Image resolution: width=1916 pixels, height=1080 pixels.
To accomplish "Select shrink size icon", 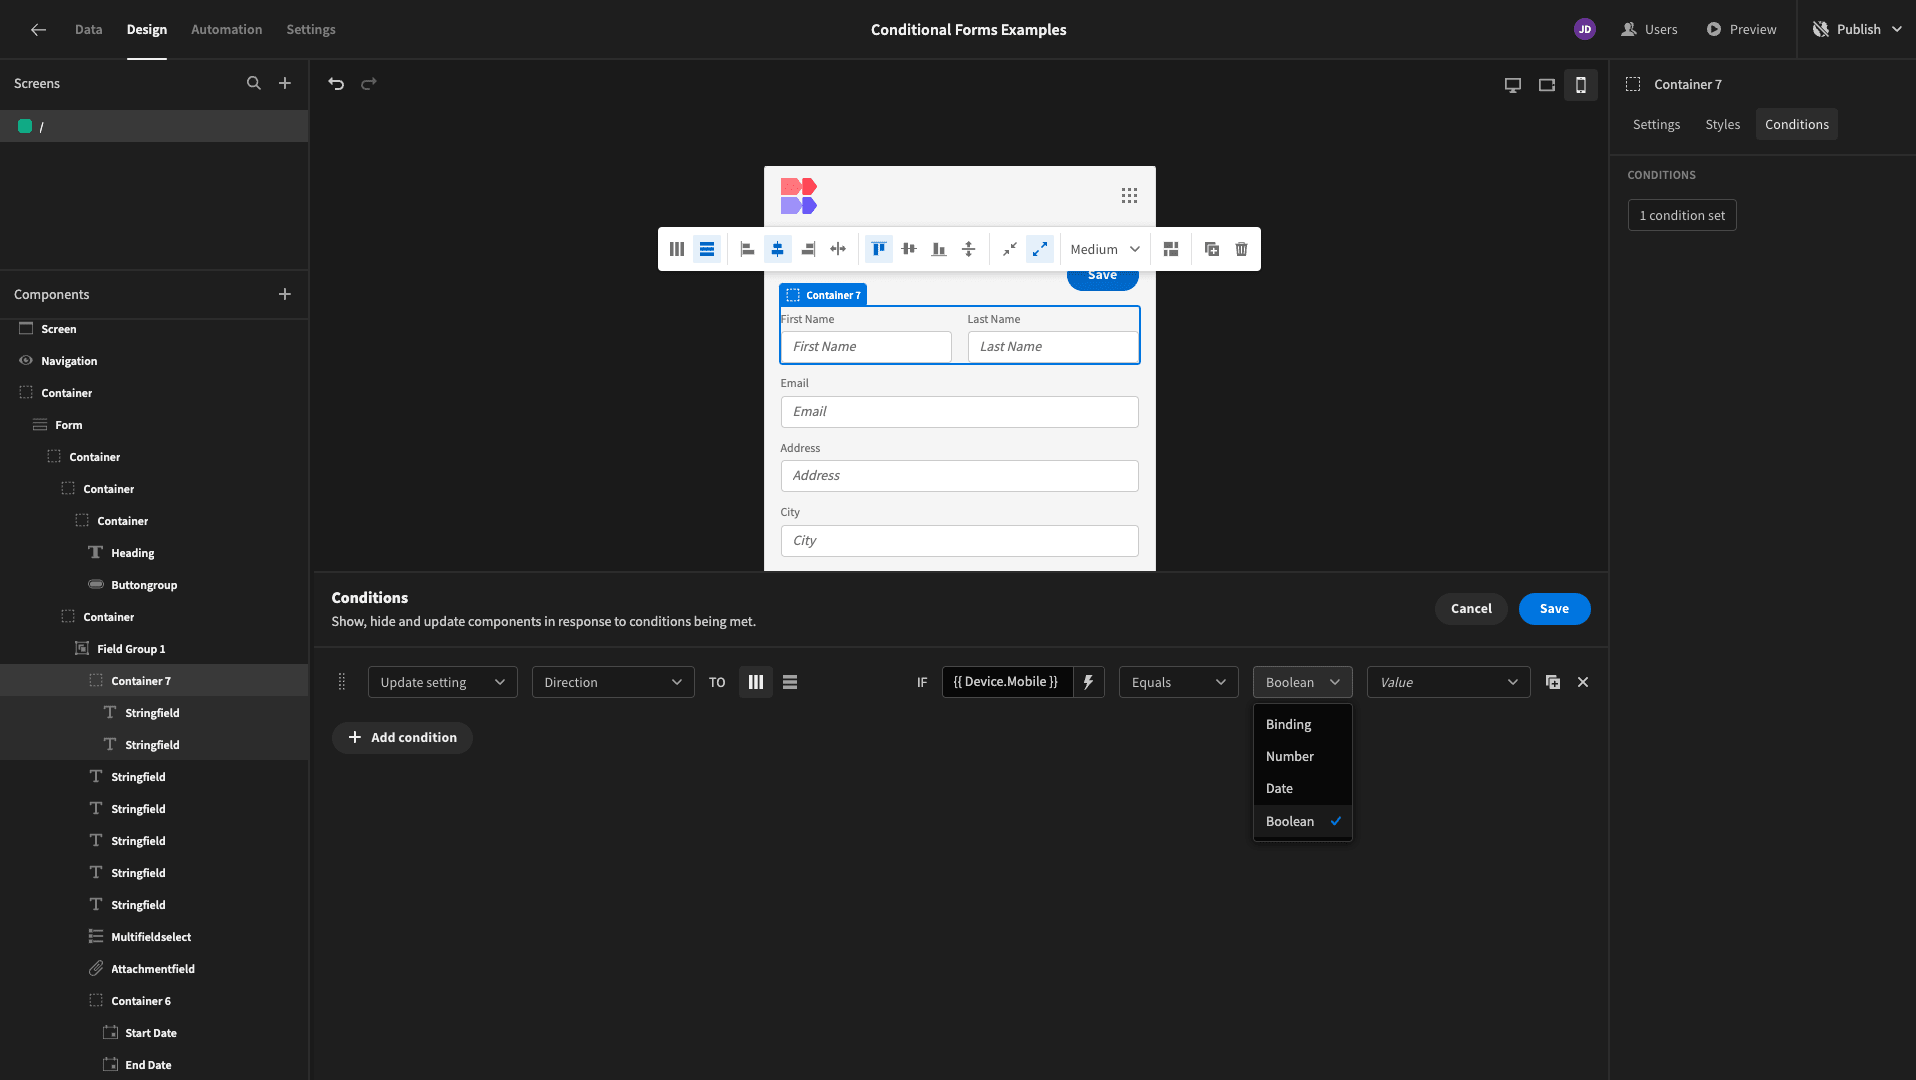I will point(1010,249).
